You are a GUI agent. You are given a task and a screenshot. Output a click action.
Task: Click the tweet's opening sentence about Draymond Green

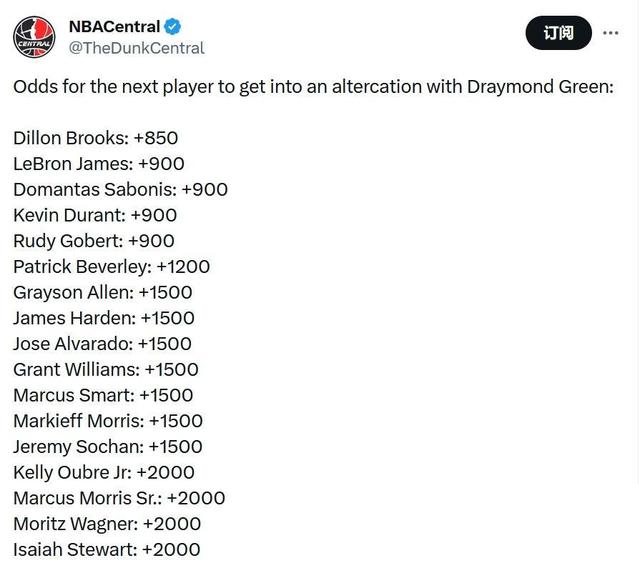312,87
